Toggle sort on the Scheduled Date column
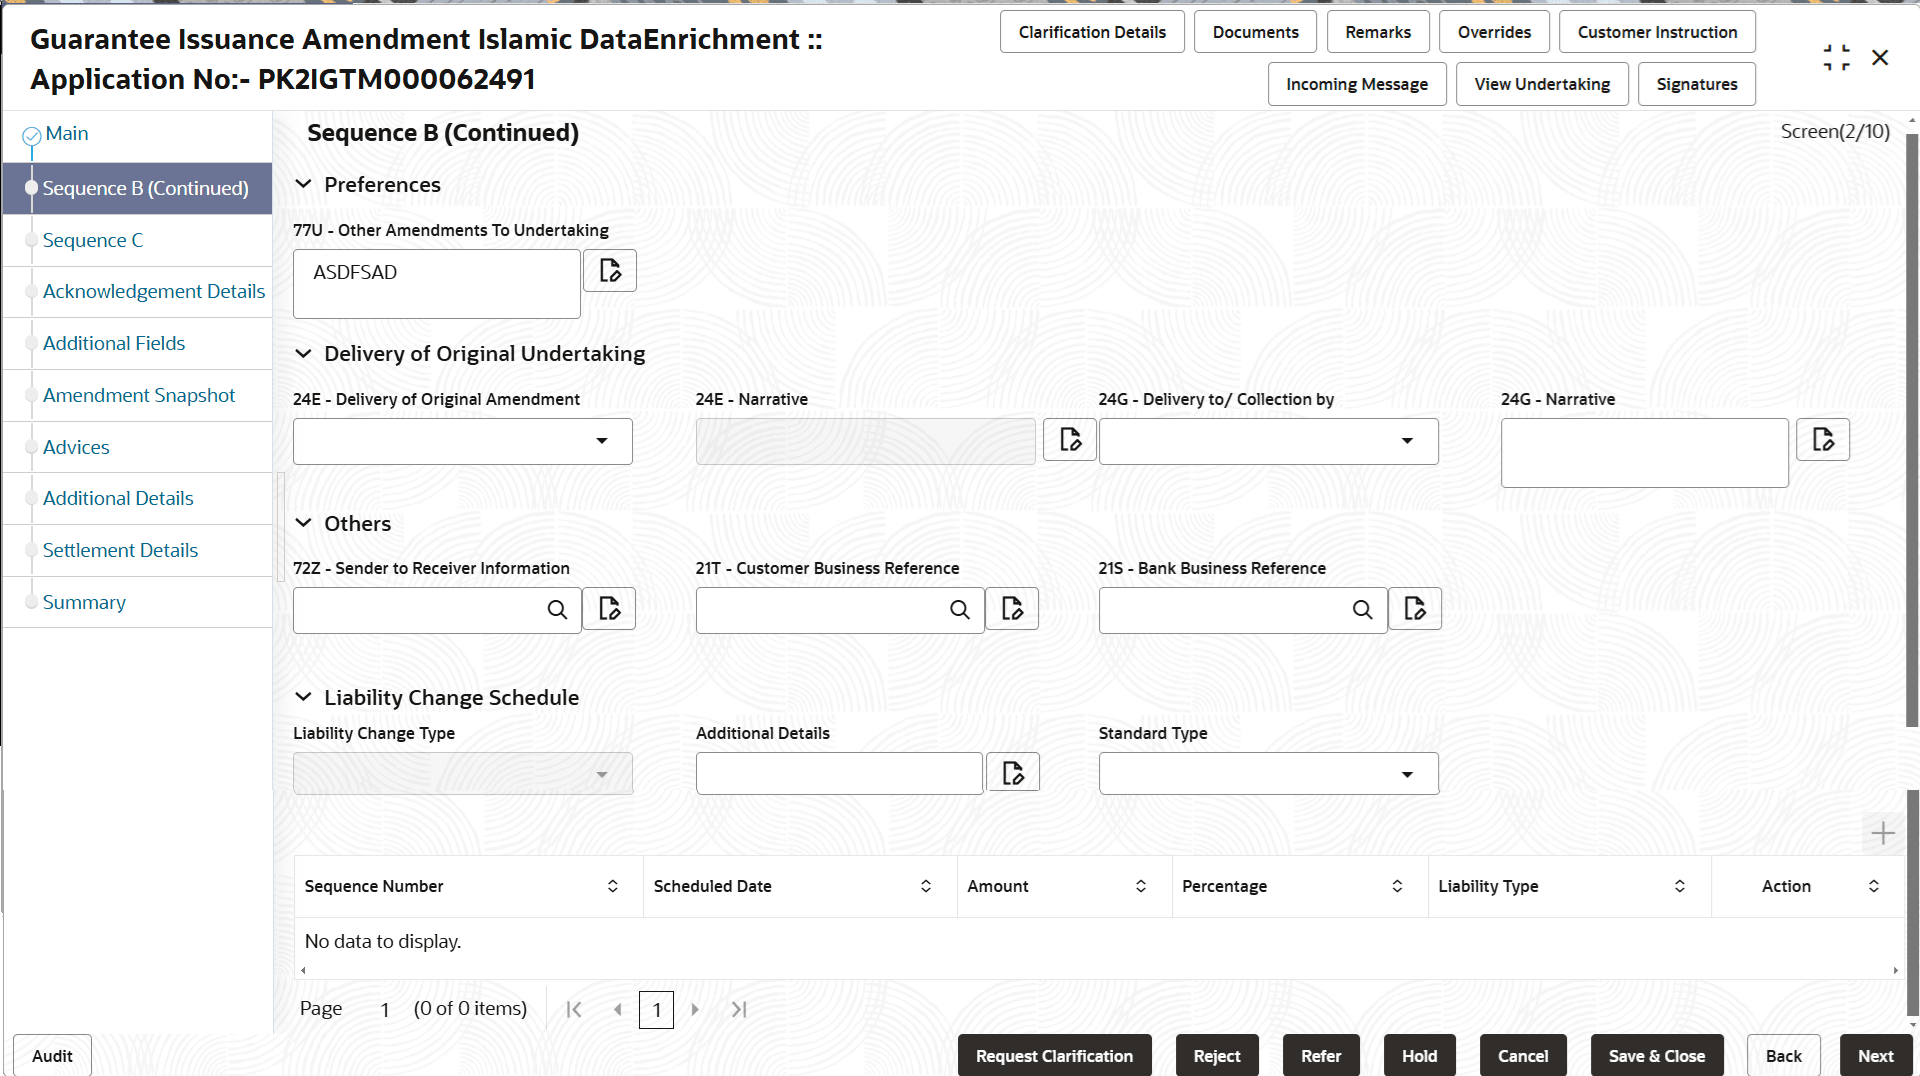The image size is (1920, 1076). 925,886
